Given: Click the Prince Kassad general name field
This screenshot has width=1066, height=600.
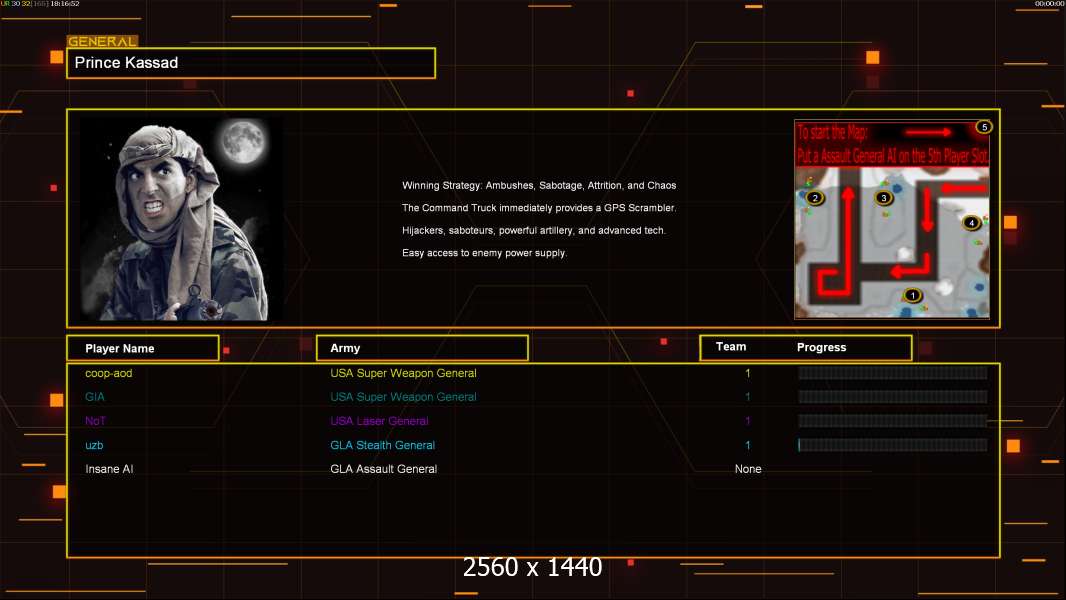Looking at the screenshot, I should coord(251,63).
